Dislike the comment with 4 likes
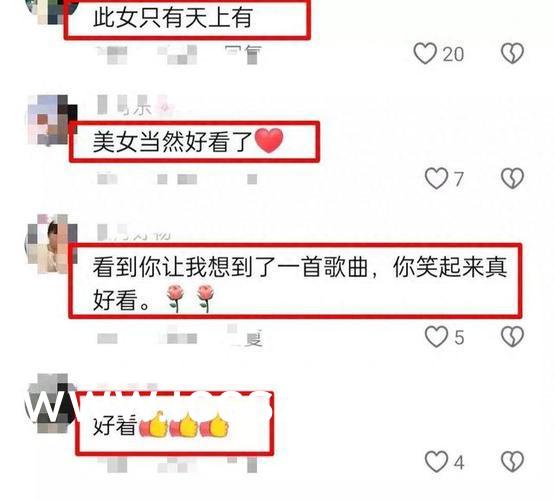This screenshot has height=500, width=554. pyautogui.click(x=512, y=461)
